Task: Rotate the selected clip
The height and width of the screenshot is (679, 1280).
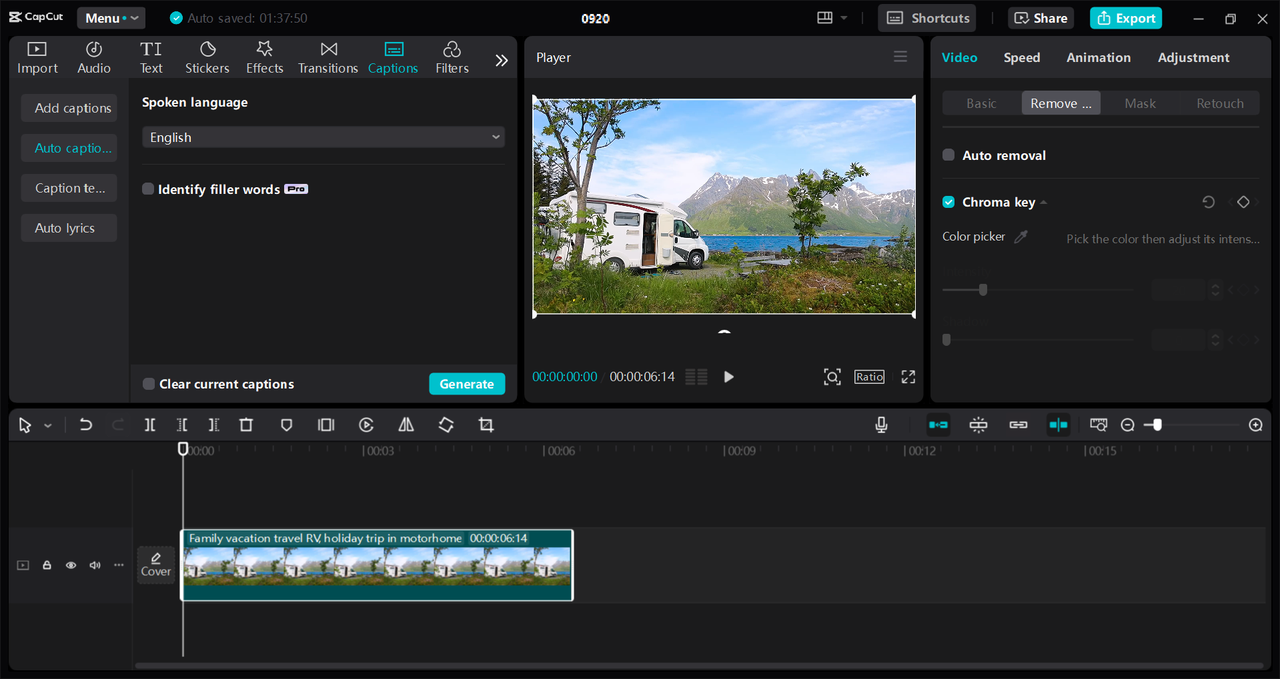Action: (x=446, y=425)
